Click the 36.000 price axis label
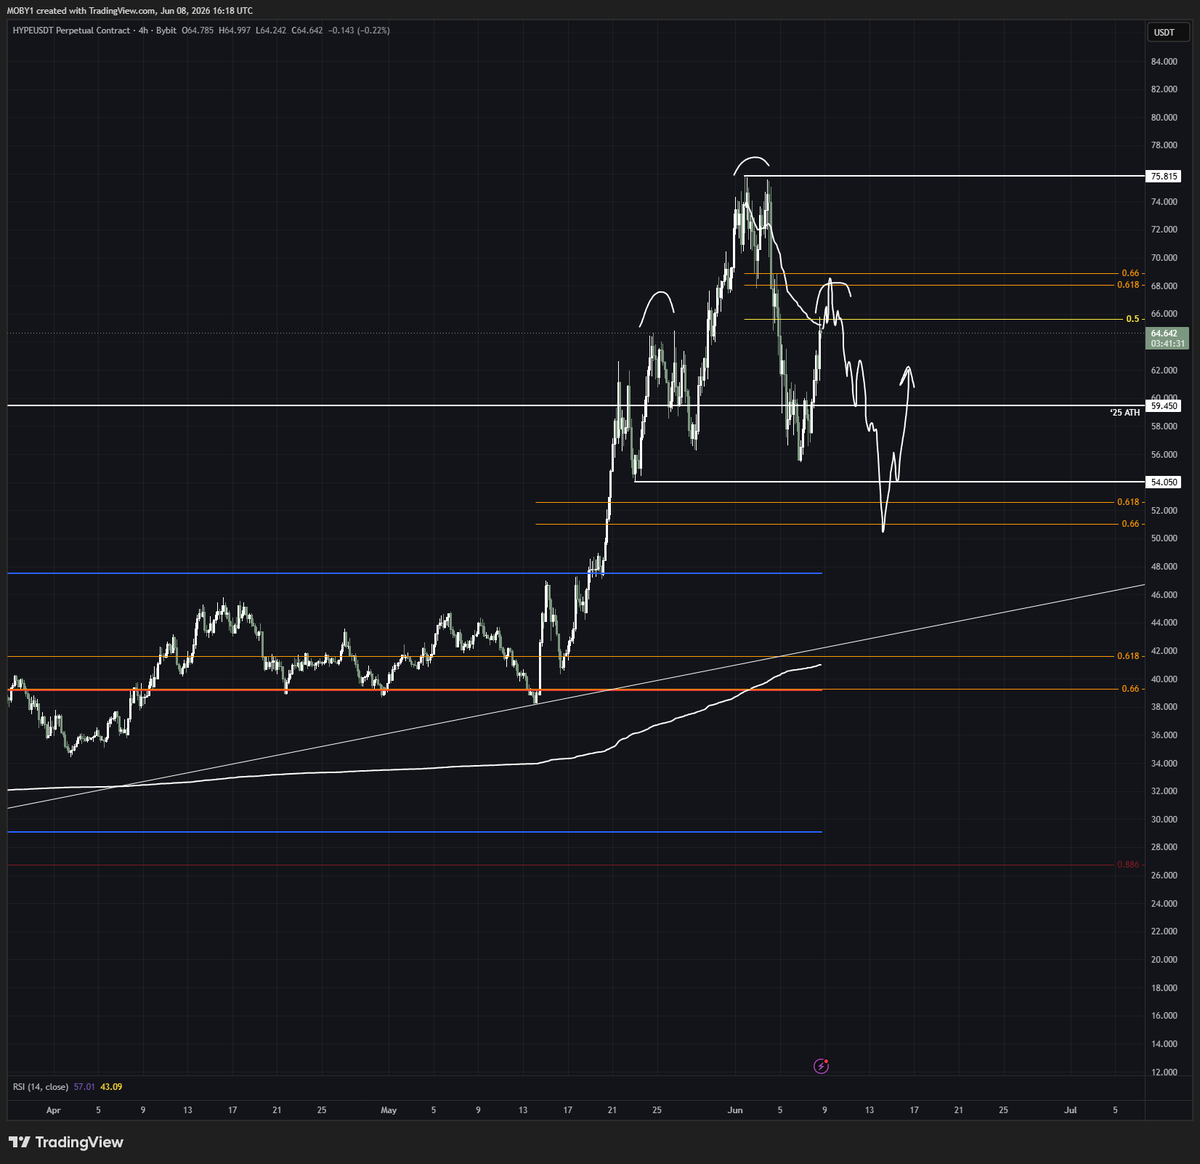The width and height of the screenshot is (1200, 1164). click(1164, 735)
